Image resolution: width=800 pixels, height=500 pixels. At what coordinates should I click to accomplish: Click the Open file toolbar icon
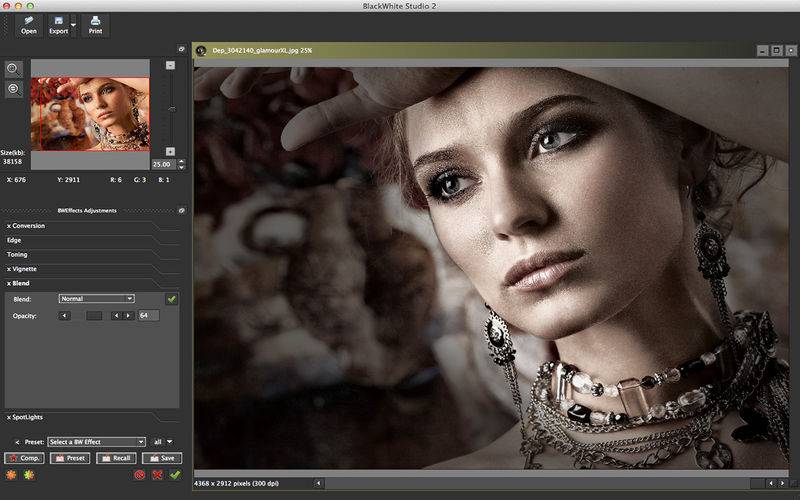[29, 24]
